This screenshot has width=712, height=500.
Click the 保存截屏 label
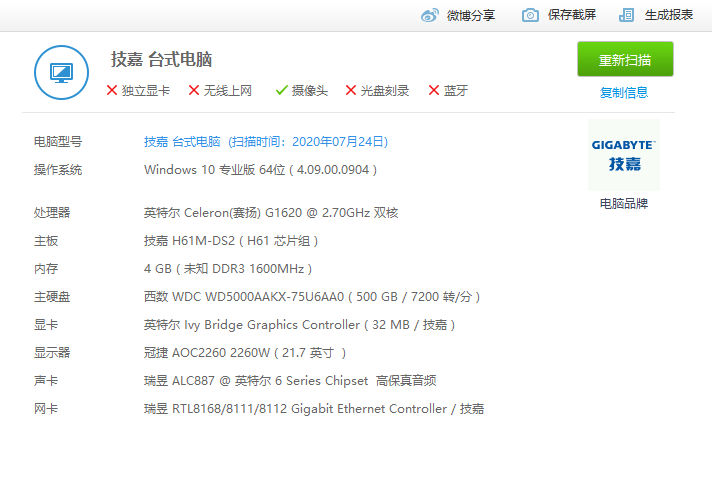pyautogui.click(x=572, y=15)
